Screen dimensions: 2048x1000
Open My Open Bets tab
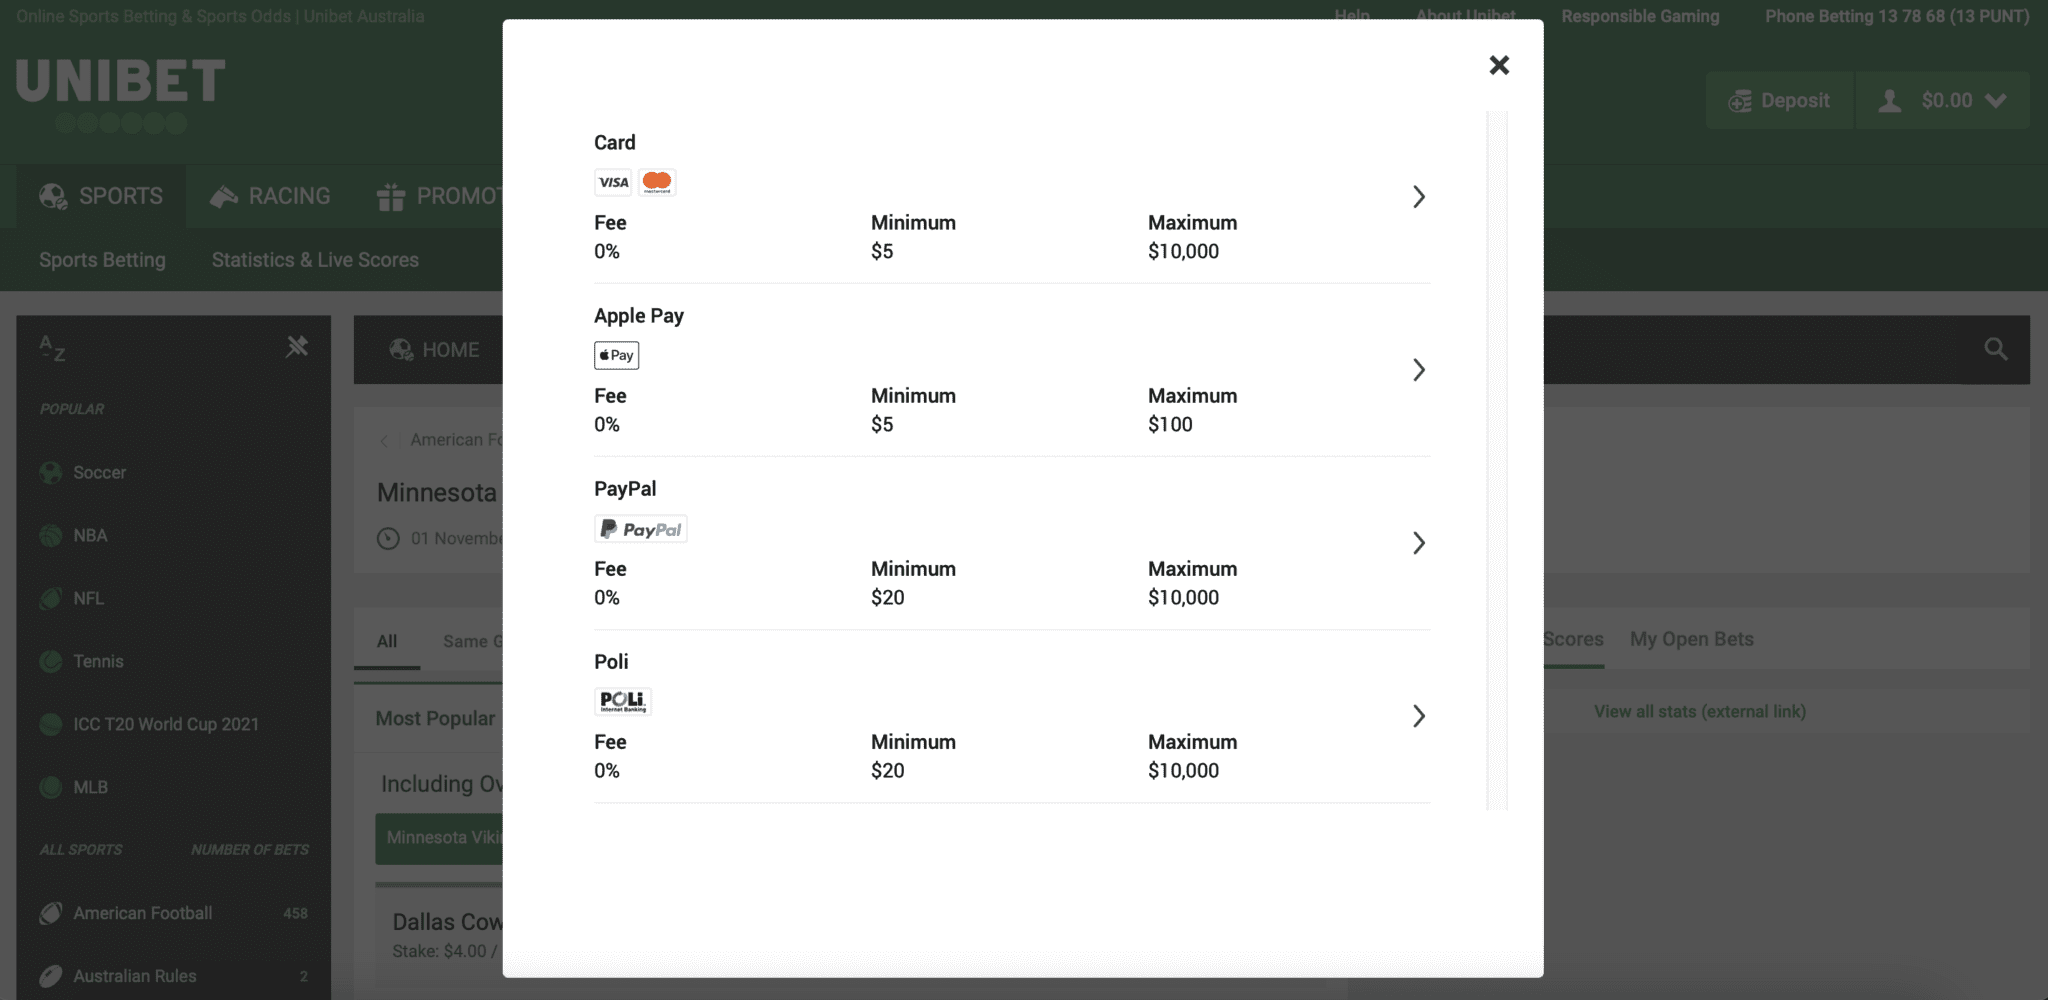coord(1692,639)
